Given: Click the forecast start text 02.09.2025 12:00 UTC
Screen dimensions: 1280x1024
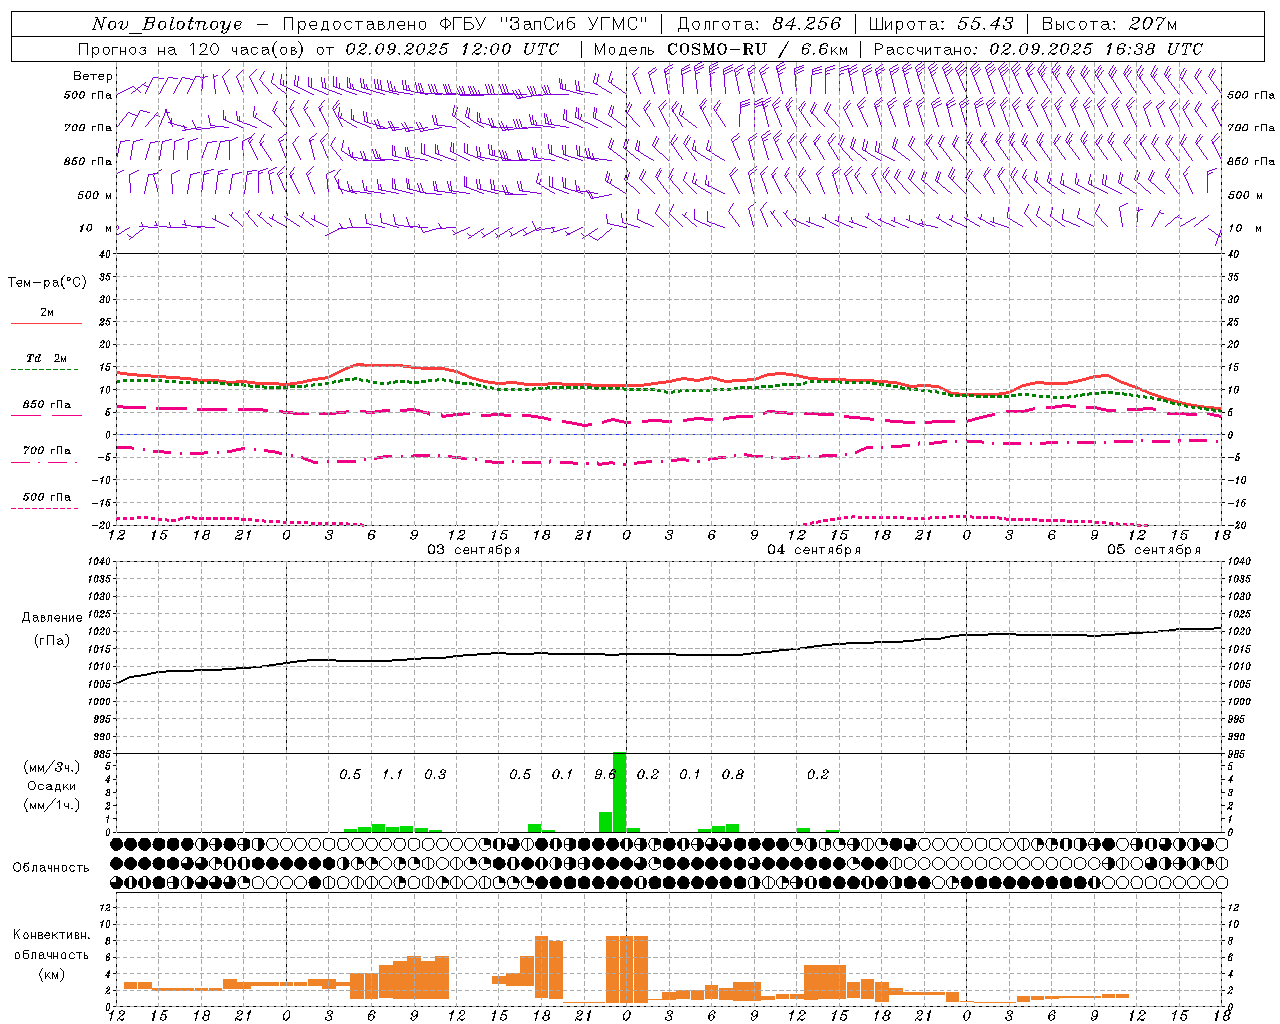Looking at the screenshot, I should tap(452, 49).
